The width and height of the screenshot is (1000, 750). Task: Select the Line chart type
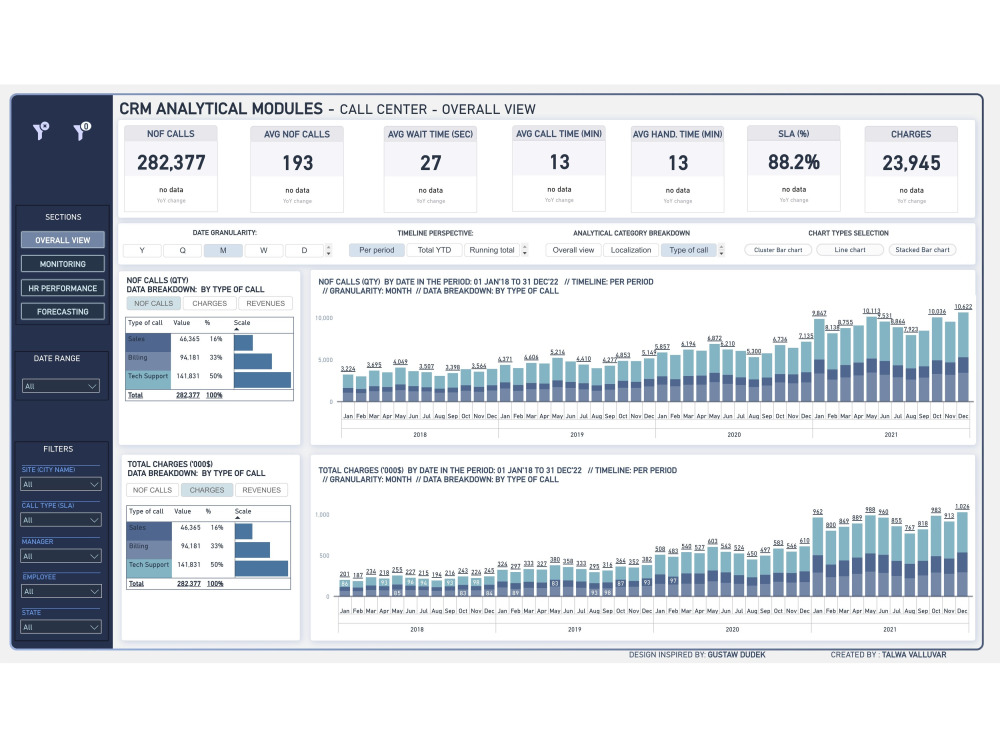pyautogui.click(x=849, y=250)
